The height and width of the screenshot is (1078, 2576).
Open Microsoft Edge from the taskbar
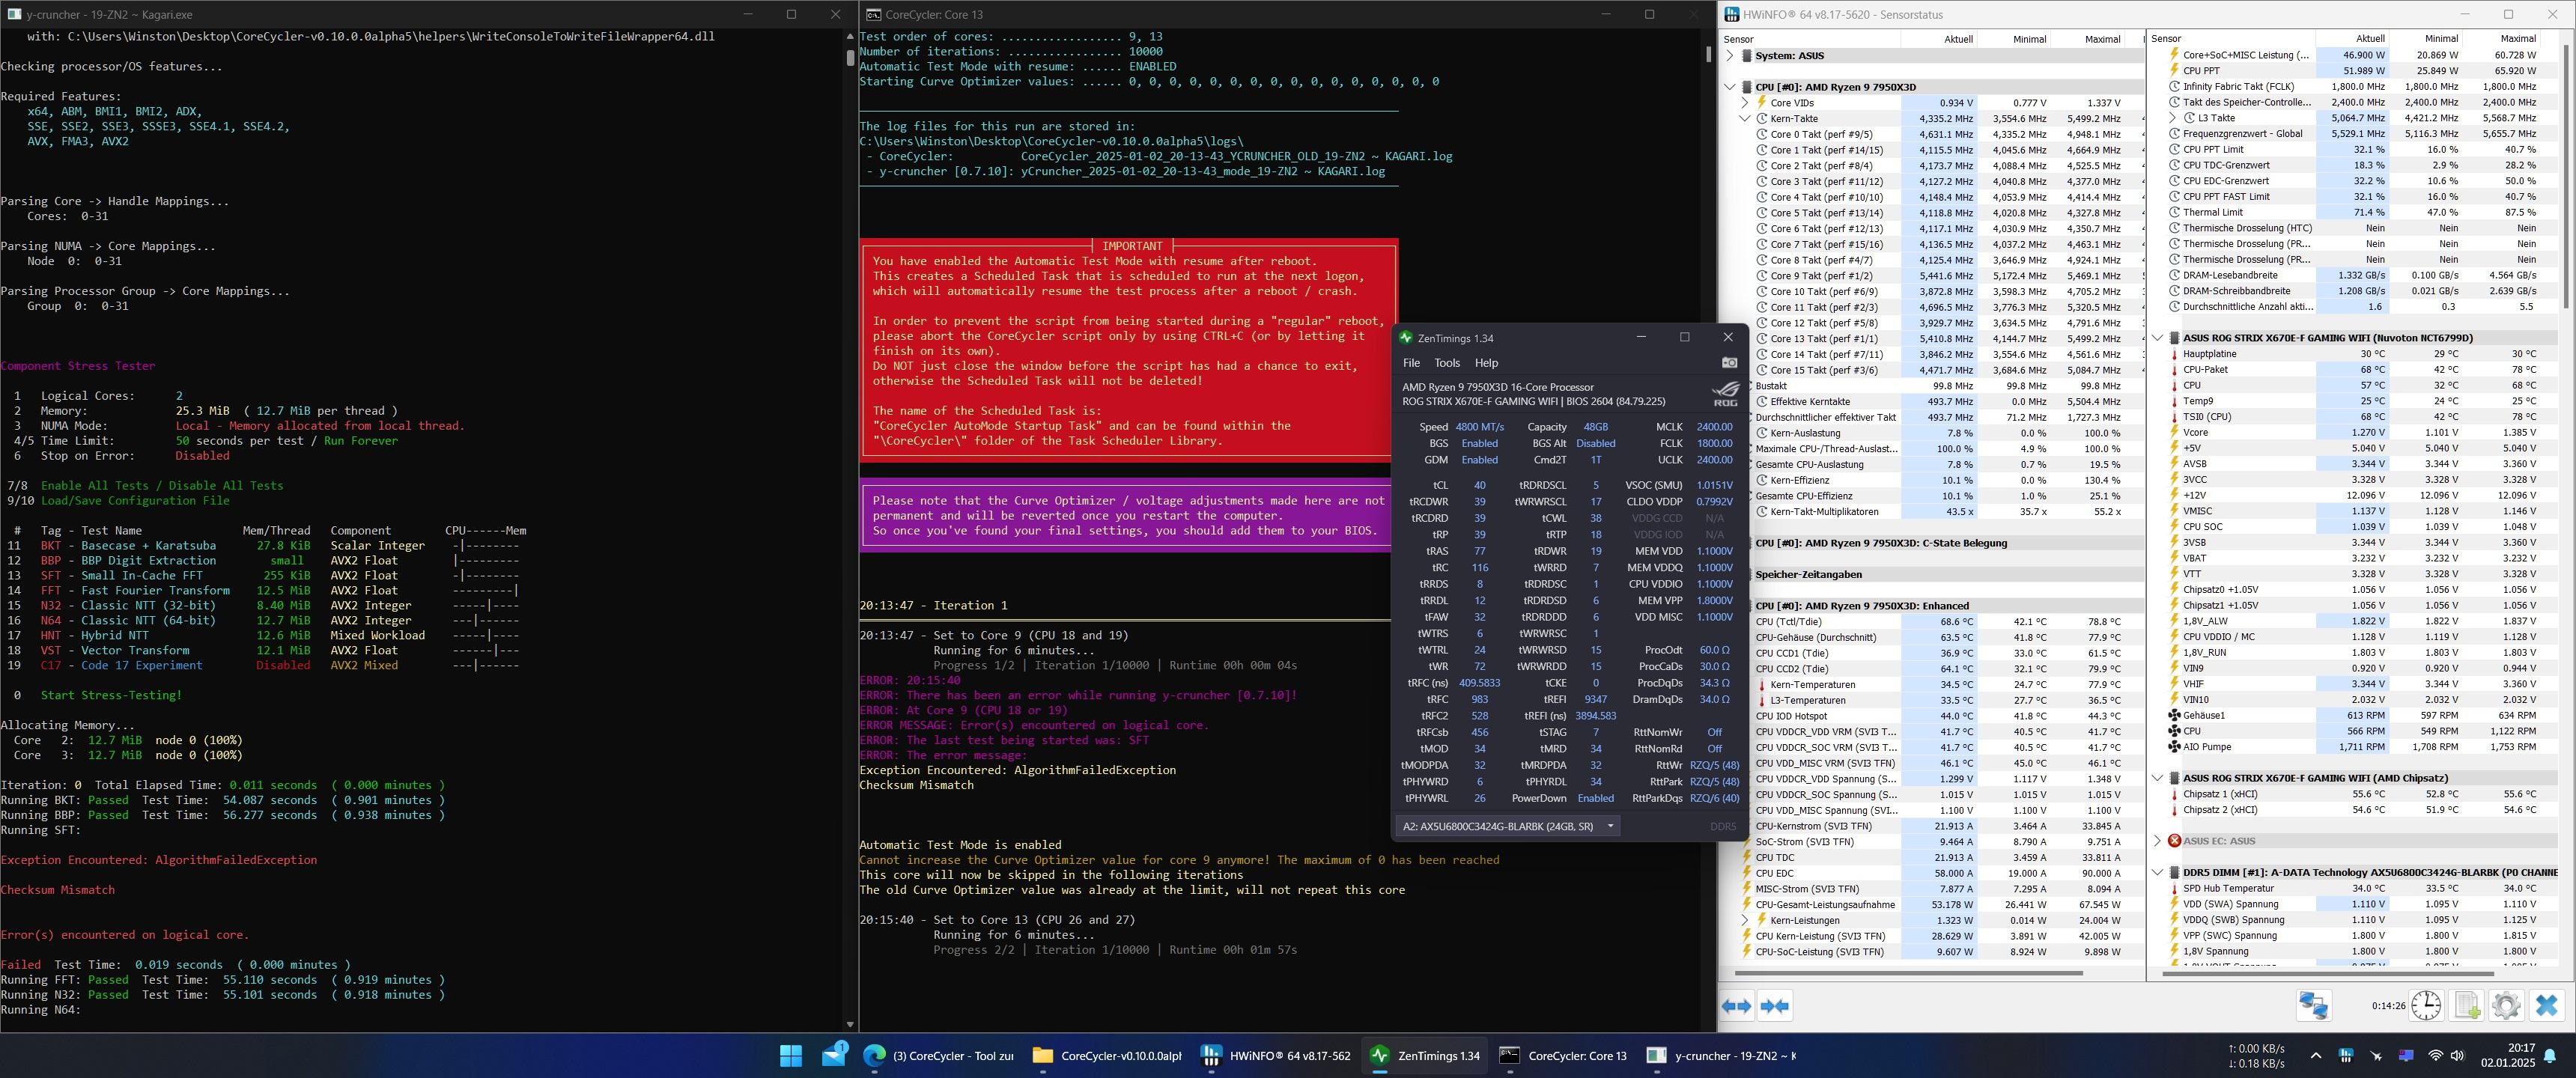[x=875, y=1055]
